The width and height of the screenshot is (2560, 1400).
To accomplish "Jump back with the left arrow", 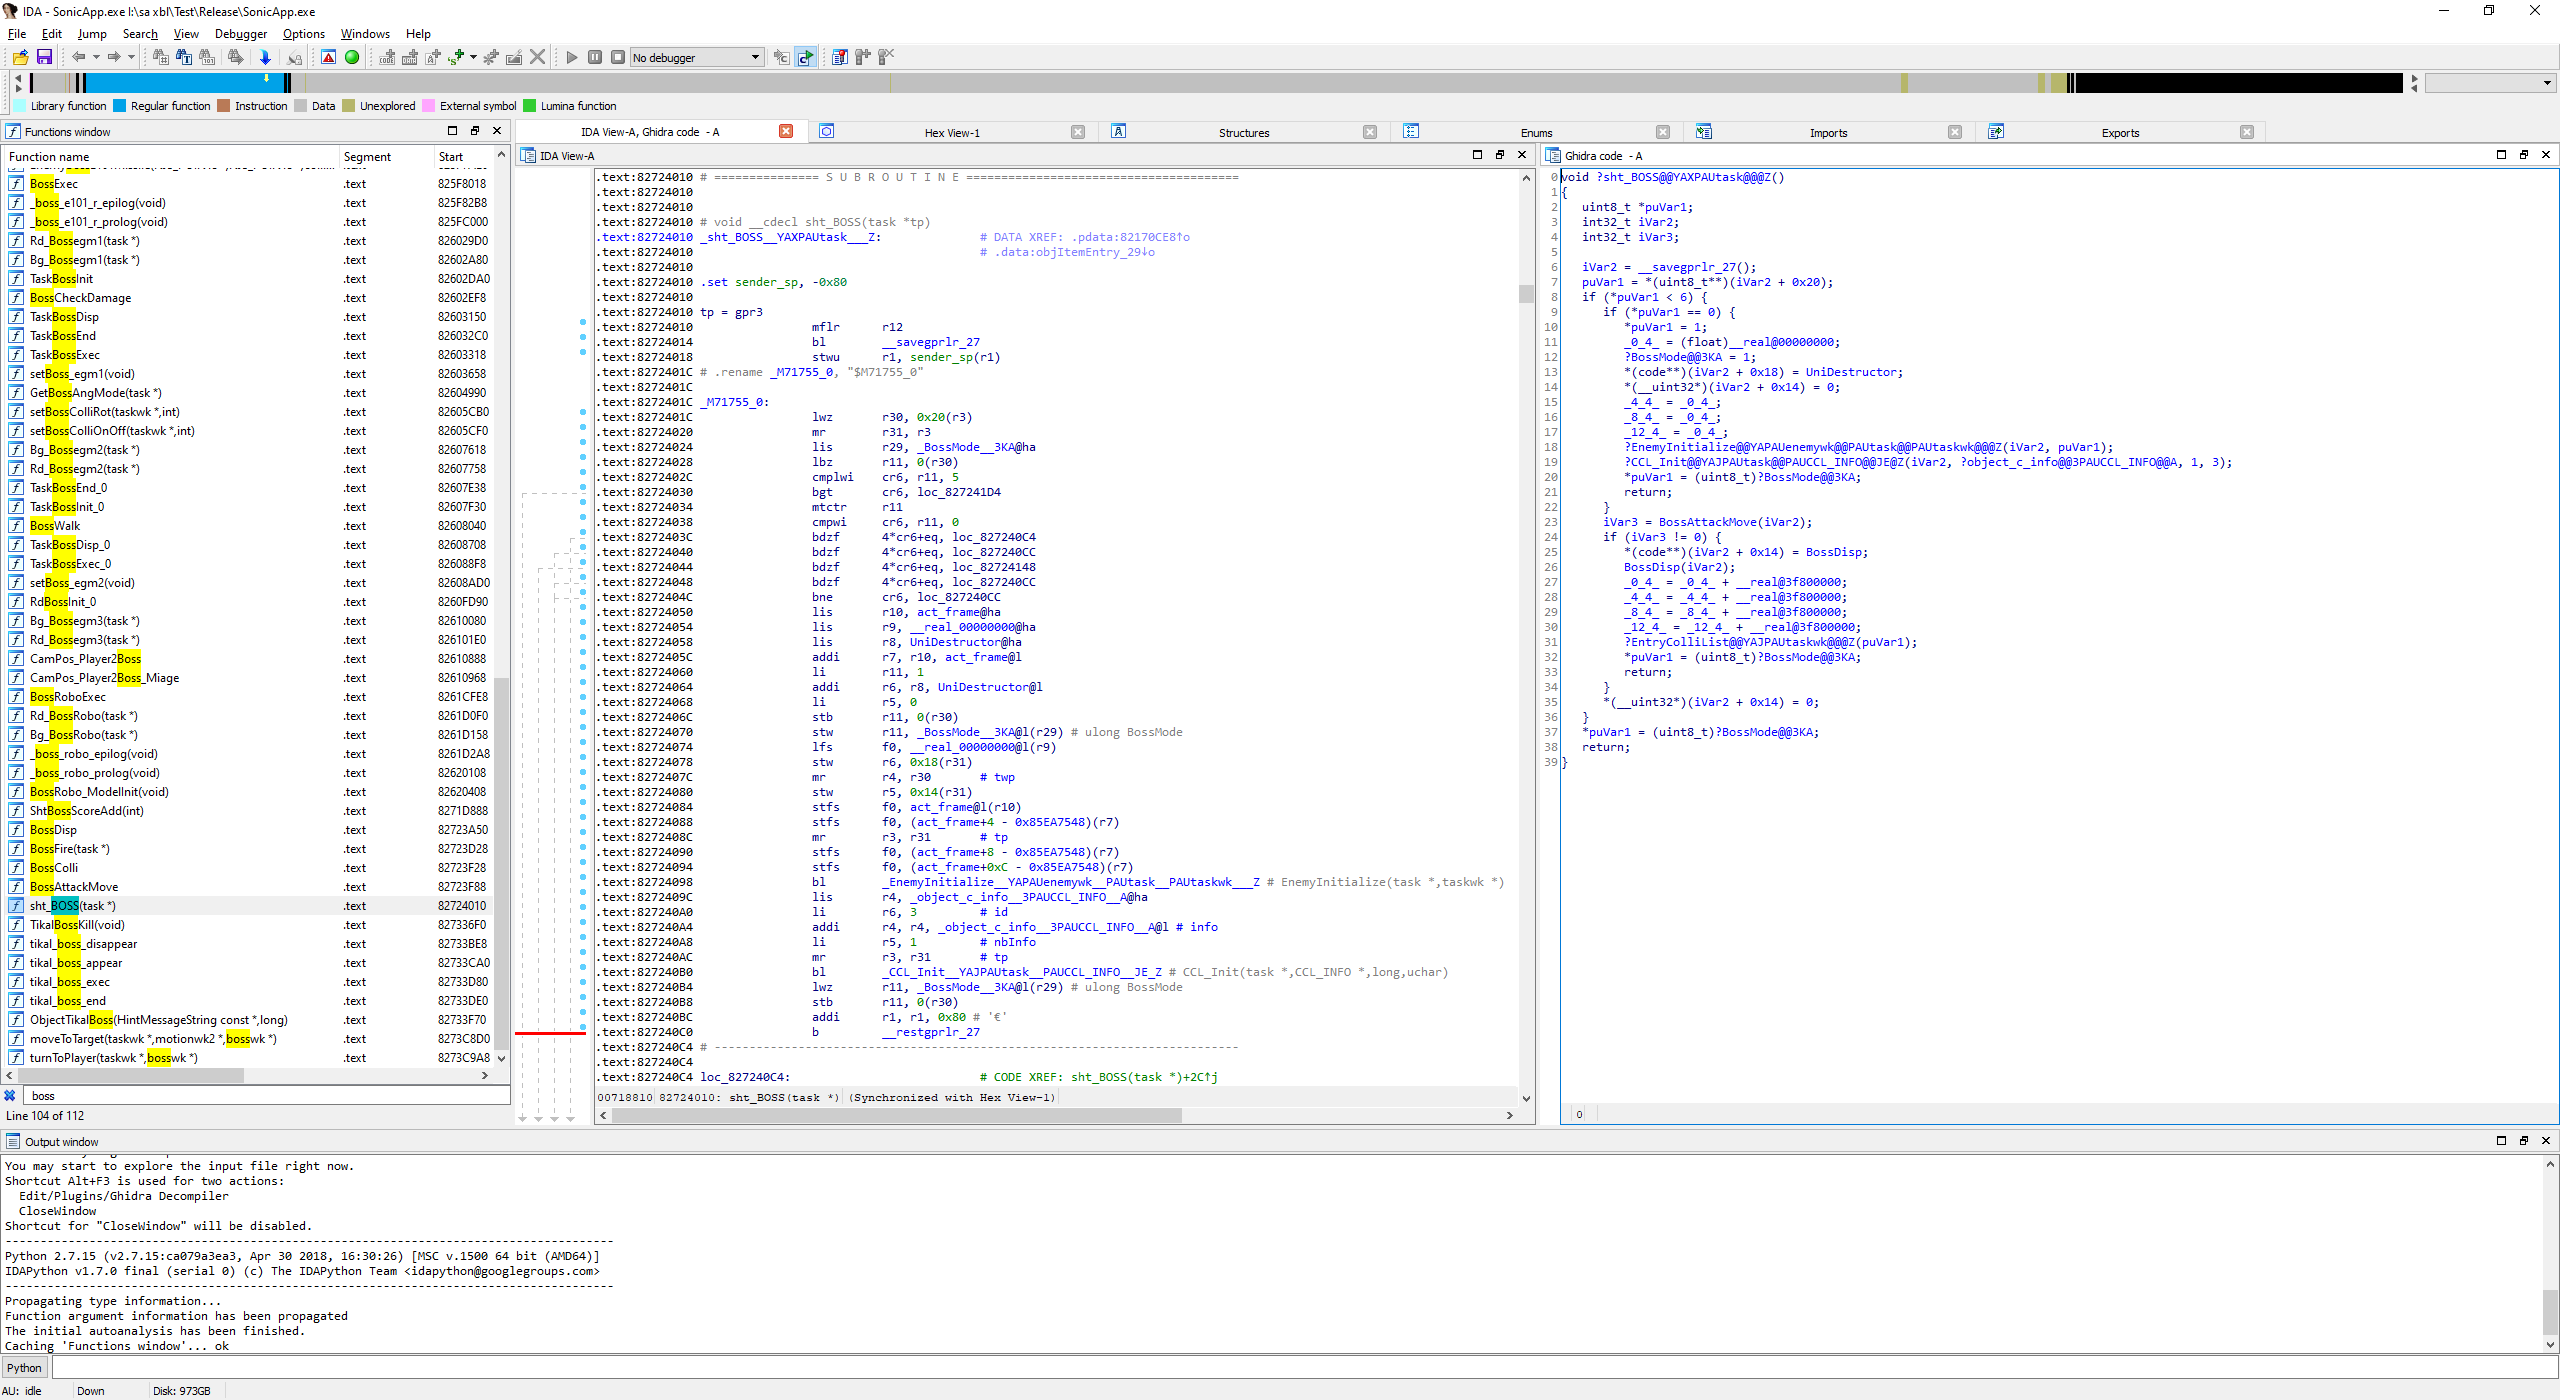I will 78,57.
